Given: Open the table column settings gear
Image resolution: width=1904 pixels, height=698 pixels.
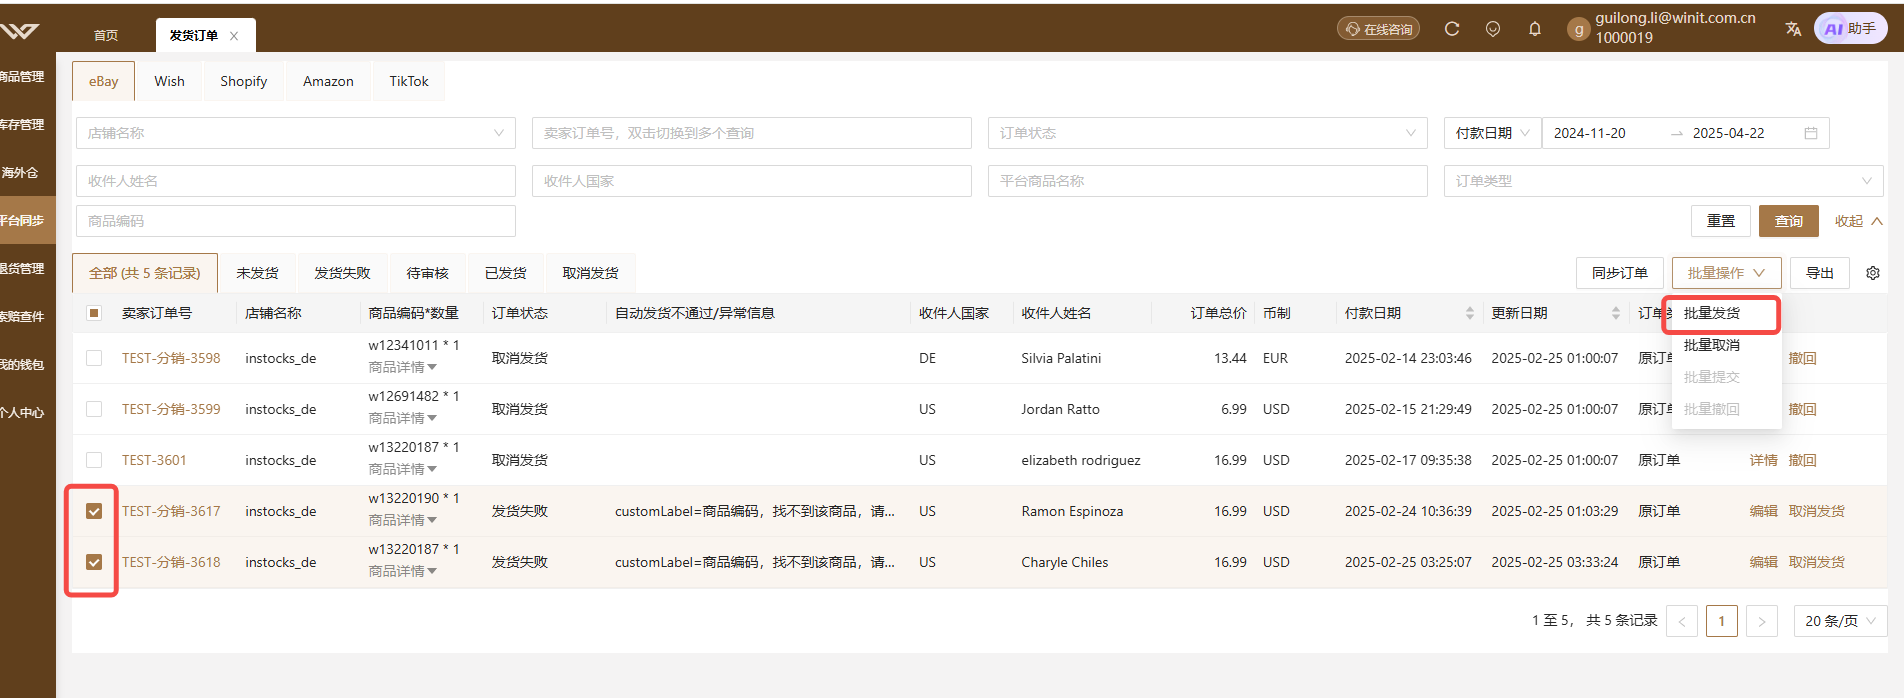Looking at the screenshot, I should click(x=1873, y=273).
